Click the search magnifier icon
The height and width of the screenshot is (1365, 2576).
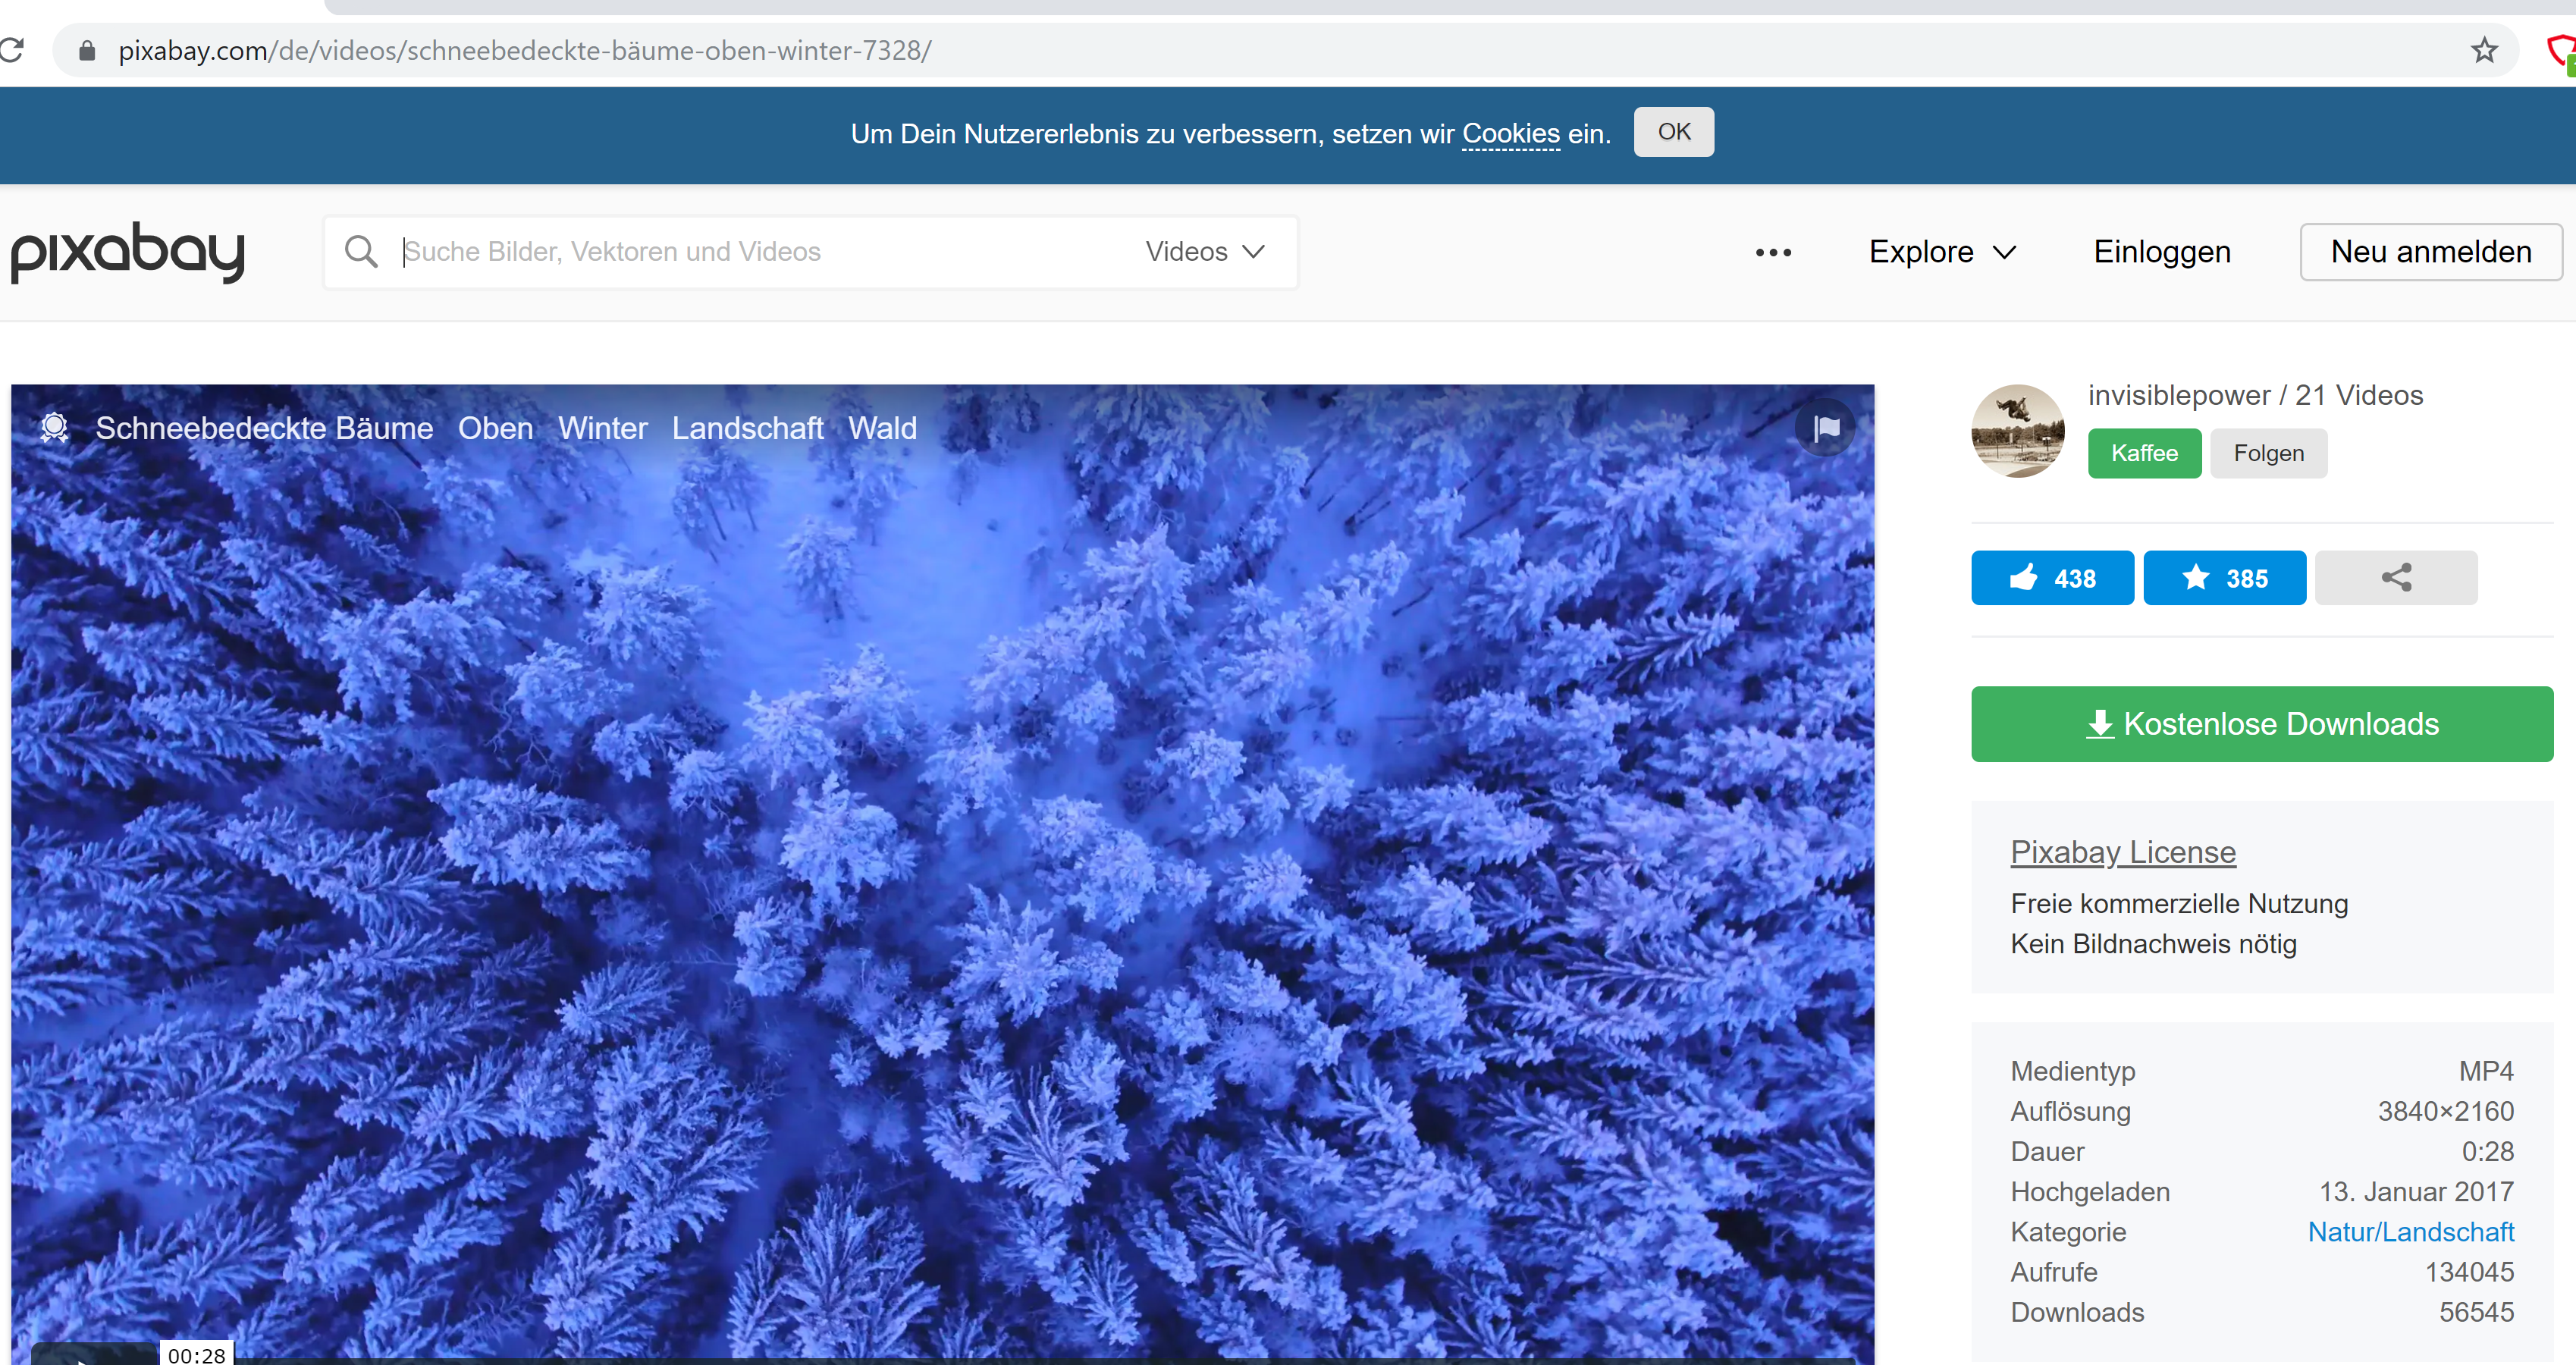coord(361,252)
